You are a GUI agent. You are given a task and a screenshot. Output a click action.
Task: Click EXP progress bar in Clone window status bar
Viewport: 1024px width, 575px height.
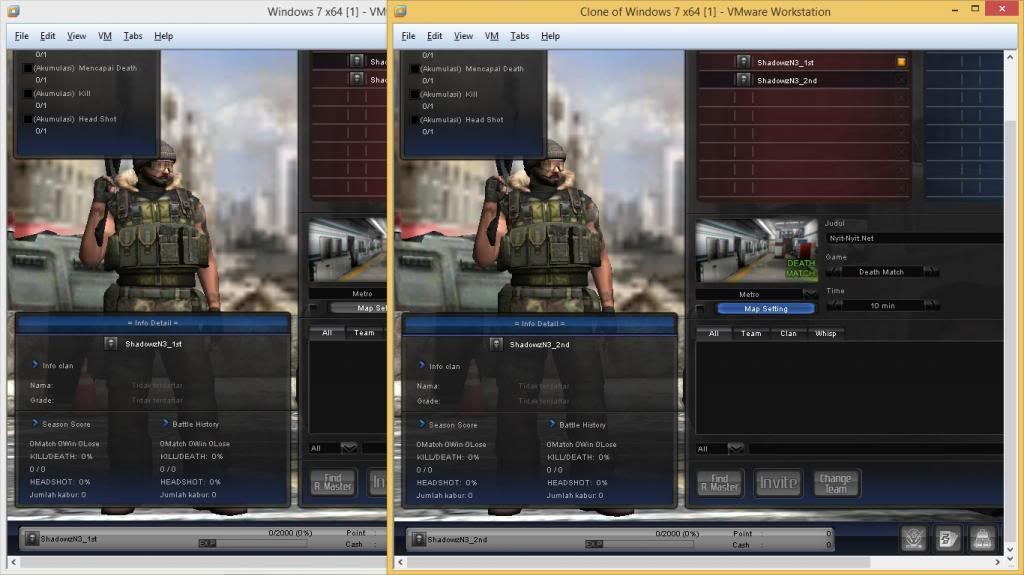[x=640, y=544]
